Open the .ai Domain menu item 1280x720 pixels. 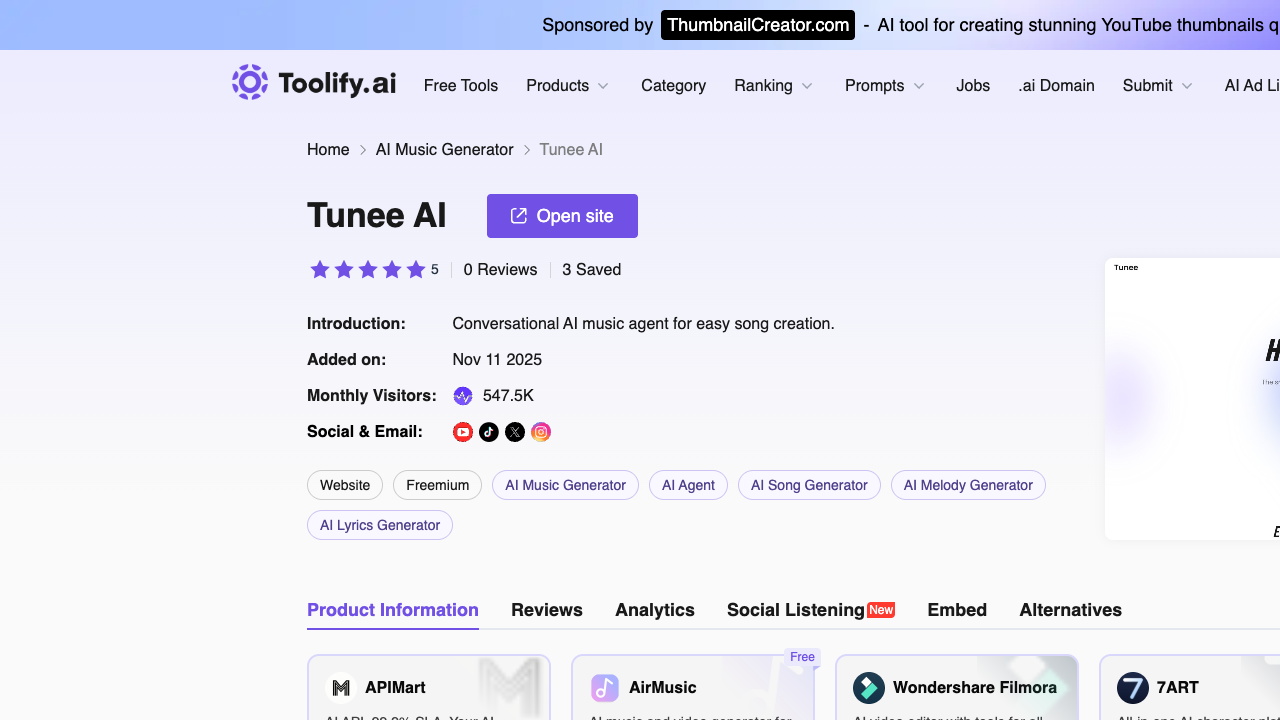tap(1056, 86)
